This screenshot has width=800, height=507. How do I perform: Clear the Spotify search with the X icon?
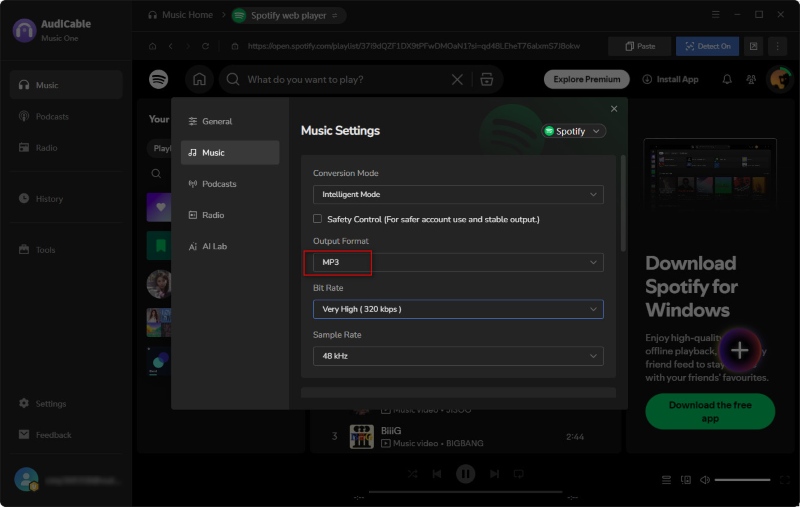point(457,80)
